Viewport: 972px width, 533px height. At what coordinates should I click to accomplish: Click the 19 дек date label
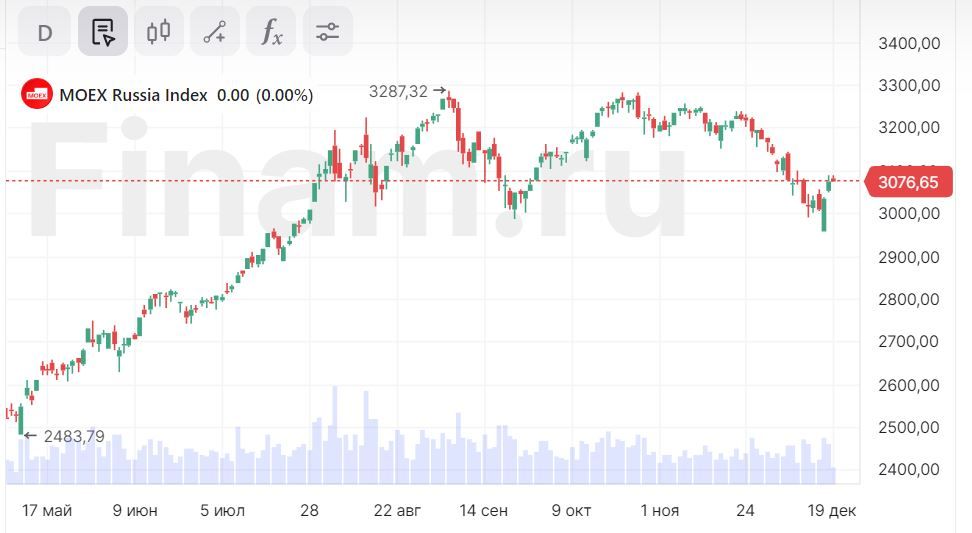point(832,511)
